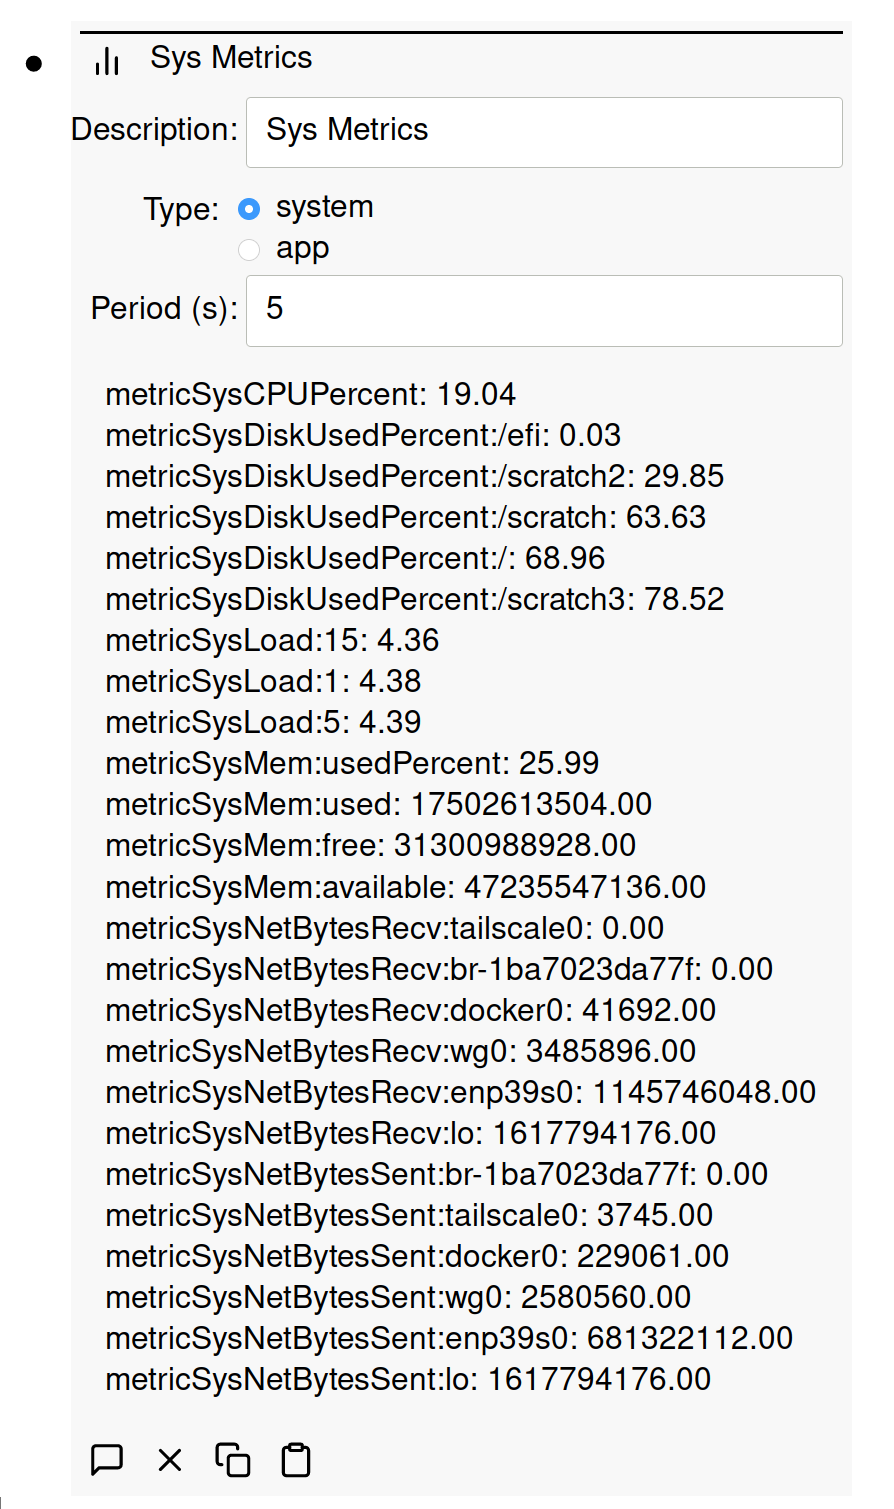Screen dimensions: 894x1509
Task: Select the system radio button
Action: point(249,208)
